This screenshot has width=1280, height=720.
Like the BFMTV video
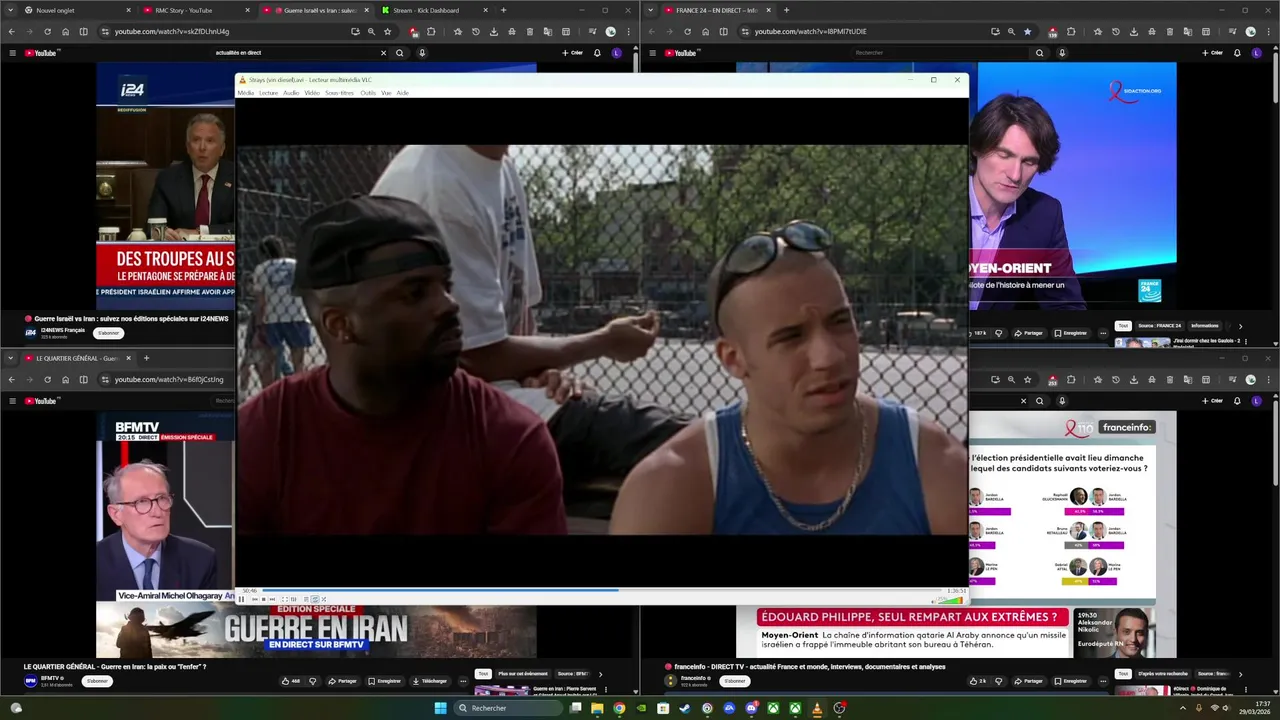(290, 681)
